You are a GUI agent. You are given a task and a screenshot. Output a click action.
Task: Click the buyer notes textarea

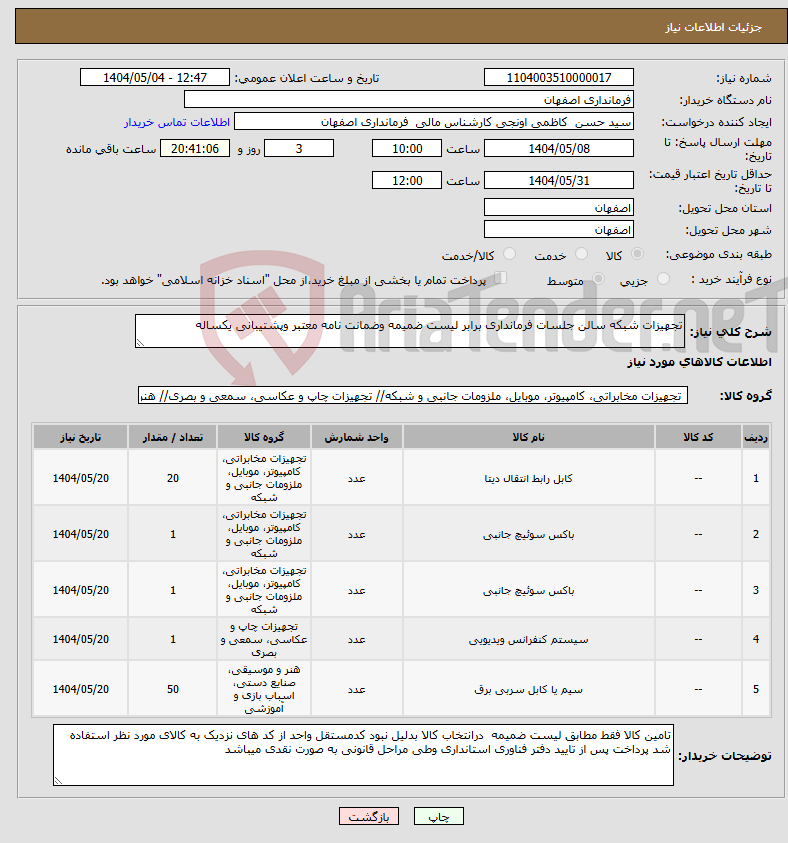click(x=363, y=755)
